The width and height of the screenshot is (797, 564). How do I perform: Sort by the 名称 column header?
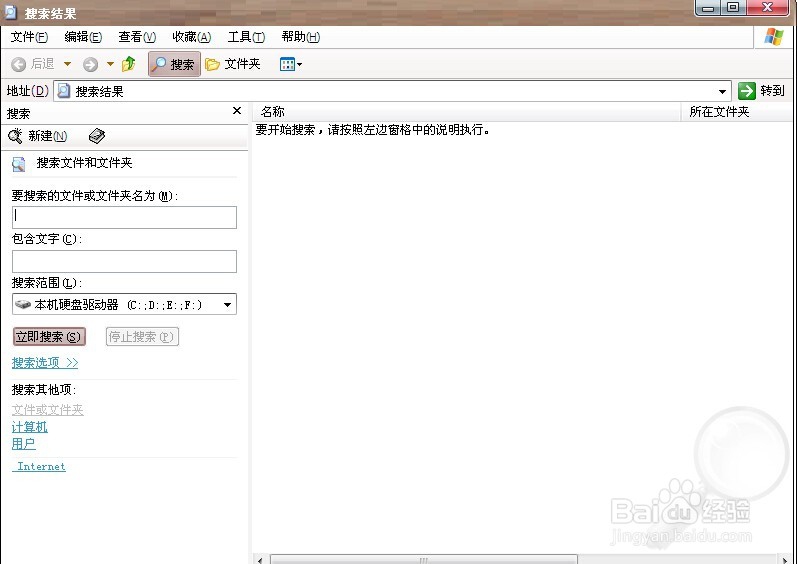point(466,112)
